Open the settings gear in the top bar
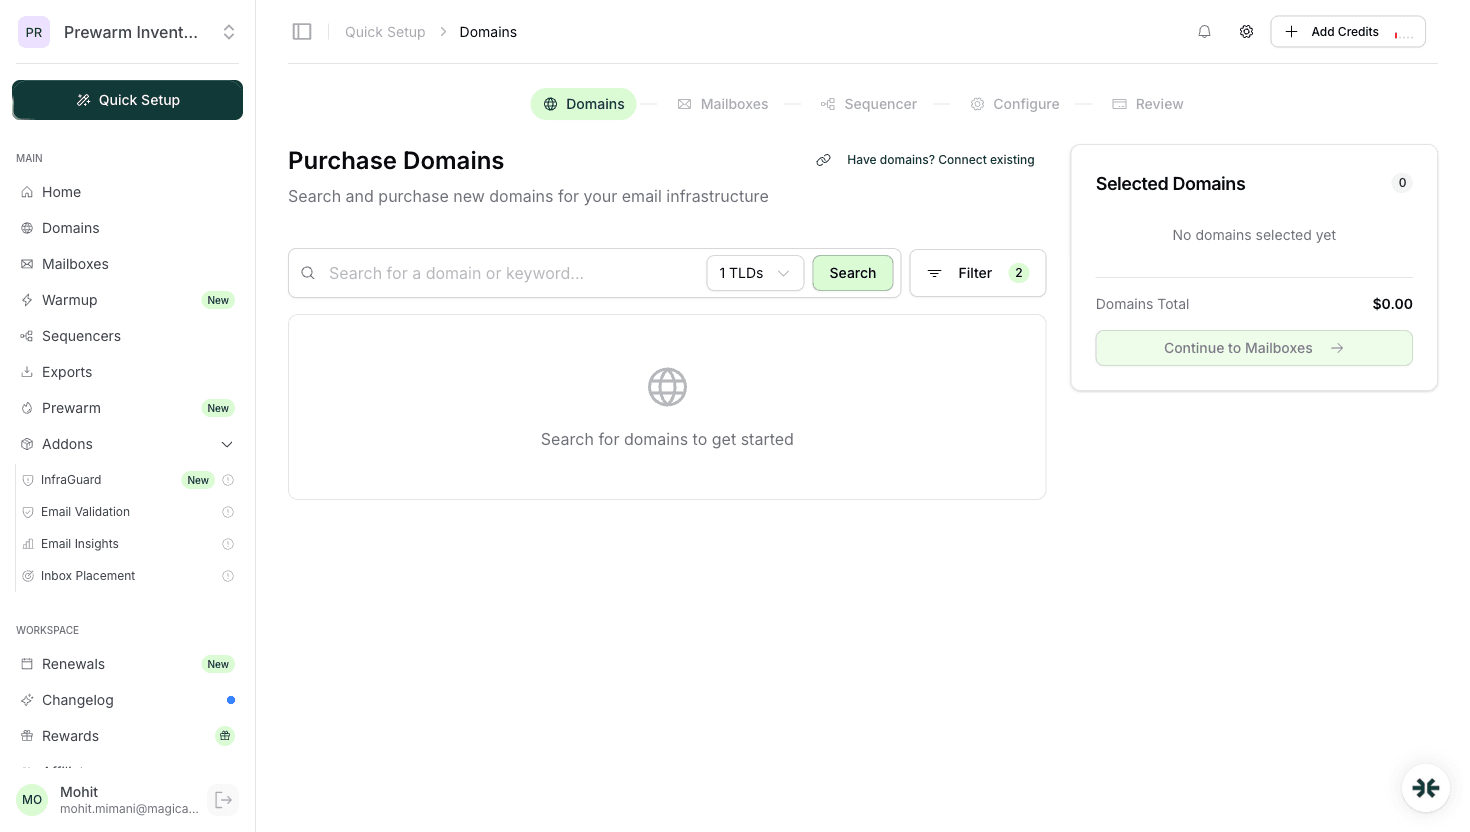Image resolution: width=1470 pixels, height=832 pixels. click(x=1246, y=31)
